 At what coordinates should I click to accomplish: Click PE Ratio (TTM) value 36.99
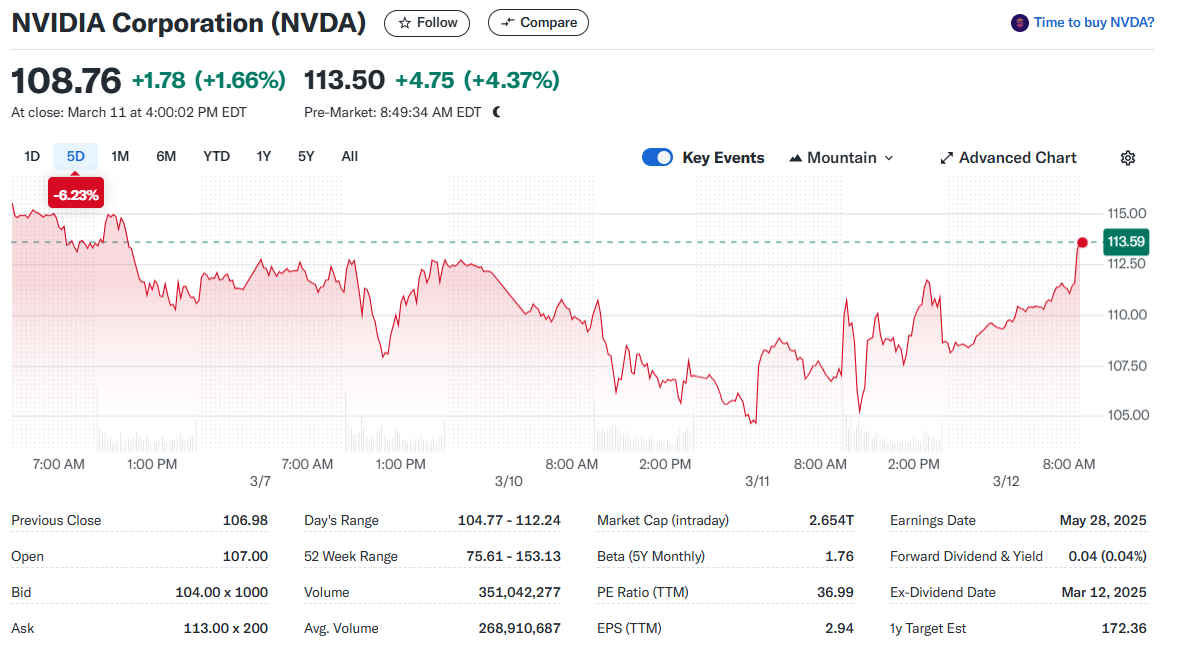[x=835, y=592]
